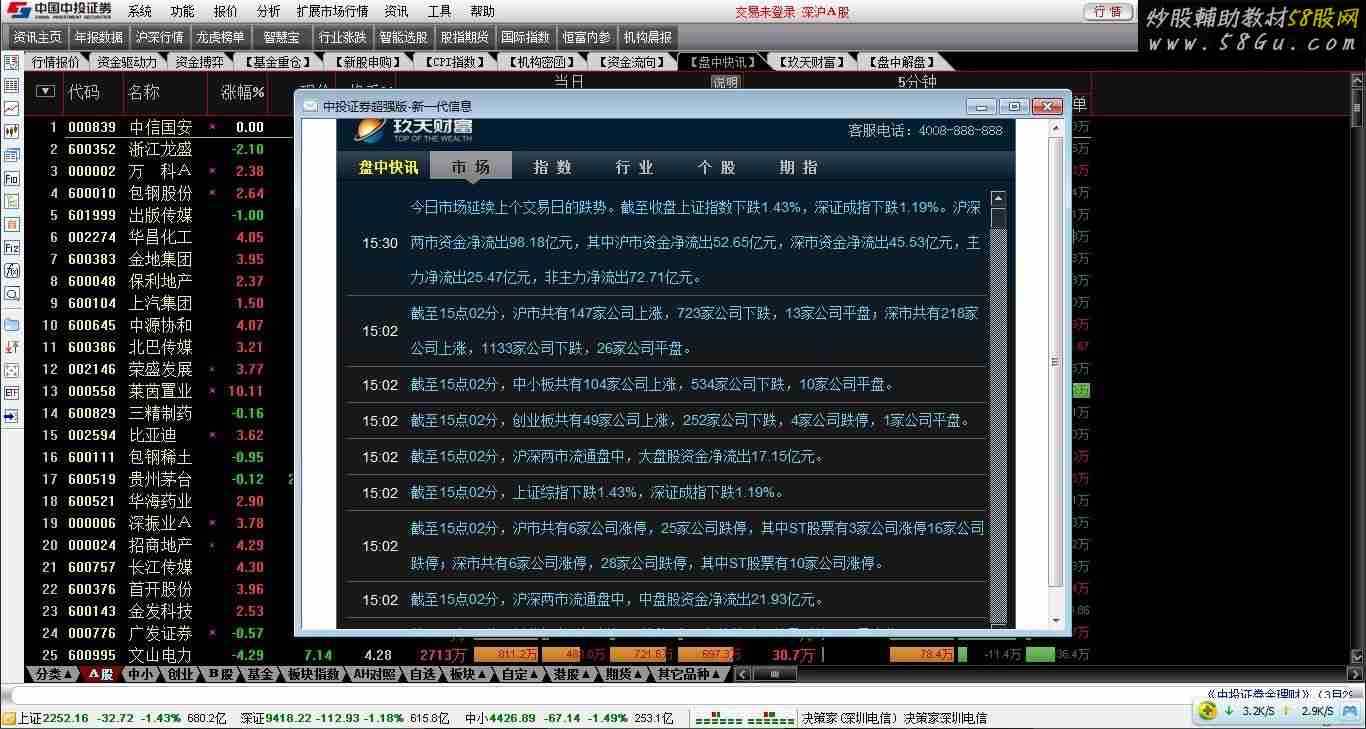Viewport: 1366px width, 729px height.
Task: Switch to 行业 tab in popup
Action: [x=634, y=167]
